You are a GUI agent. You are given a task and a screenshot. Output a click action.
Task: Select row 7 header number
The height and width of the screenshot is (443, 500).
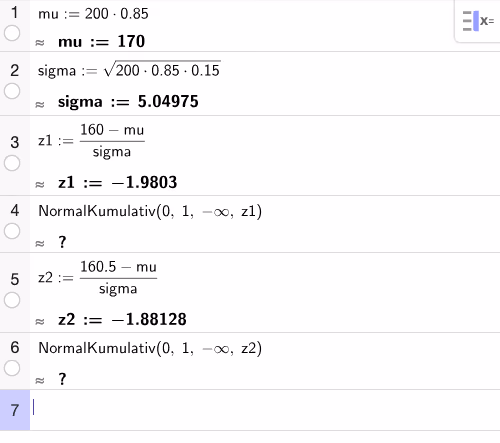click(x=14, y=410)
